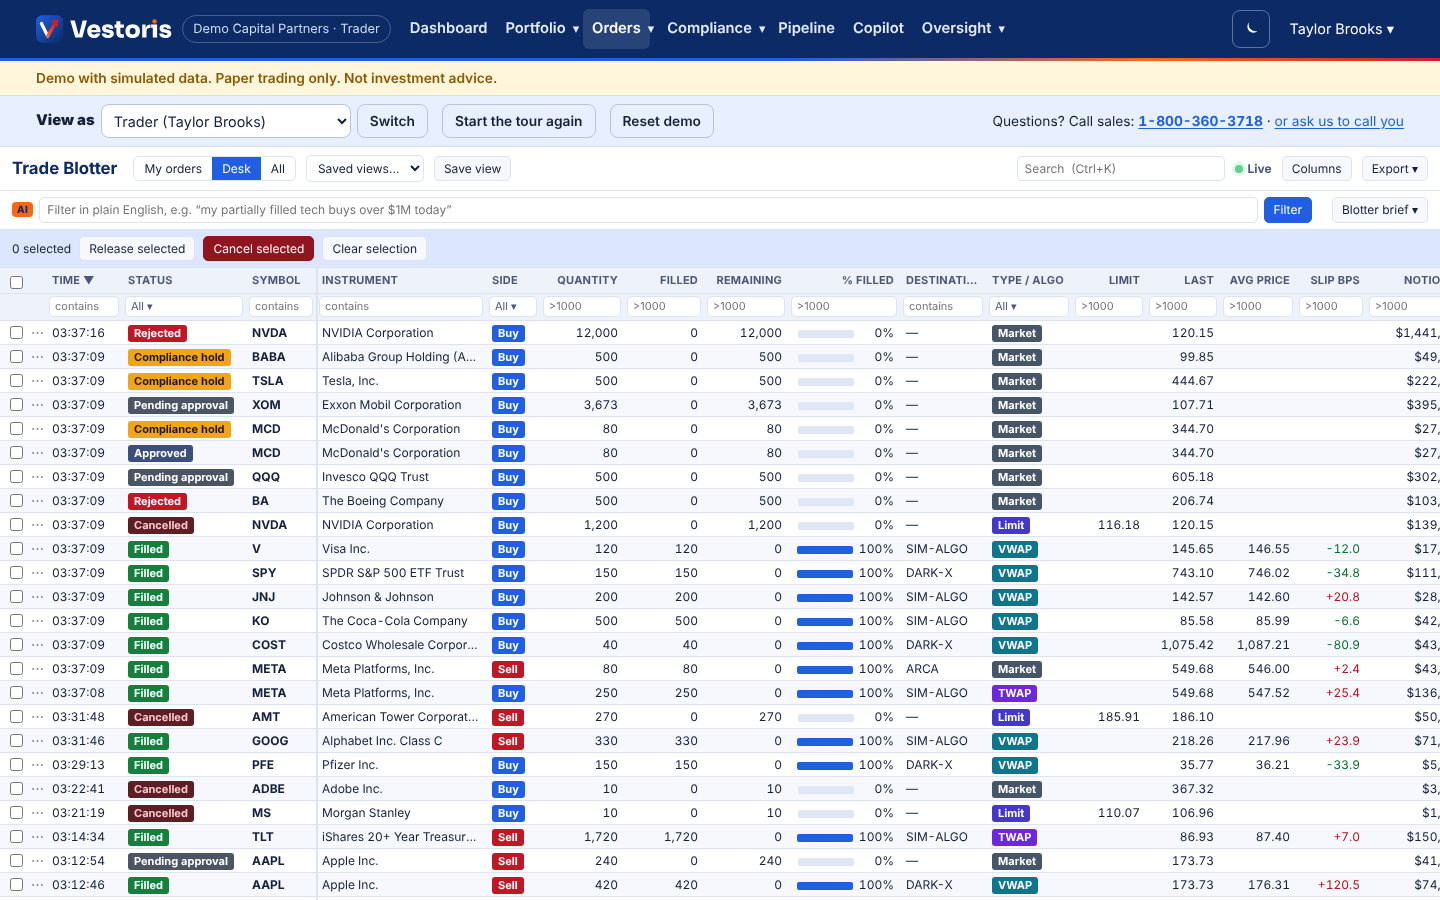The width and height of the screenshot is (1440, 900).
Task: Open row actions menu for the Rejected NVDA order
Action: (38, 333)
